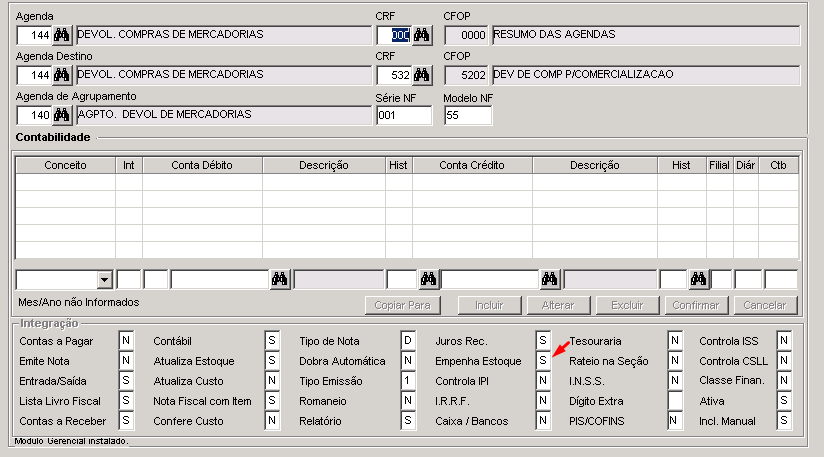Select the Atualiza Estoque flag field

click(x=272, y=360)
